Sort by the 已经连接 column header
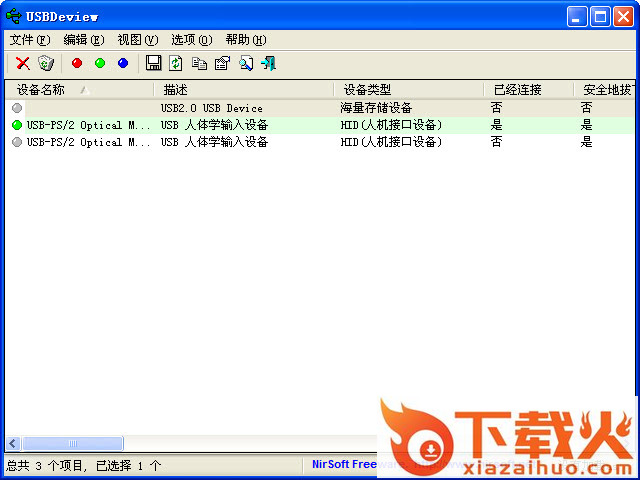This screenshot has height=480, width=640. coord(529,90)
